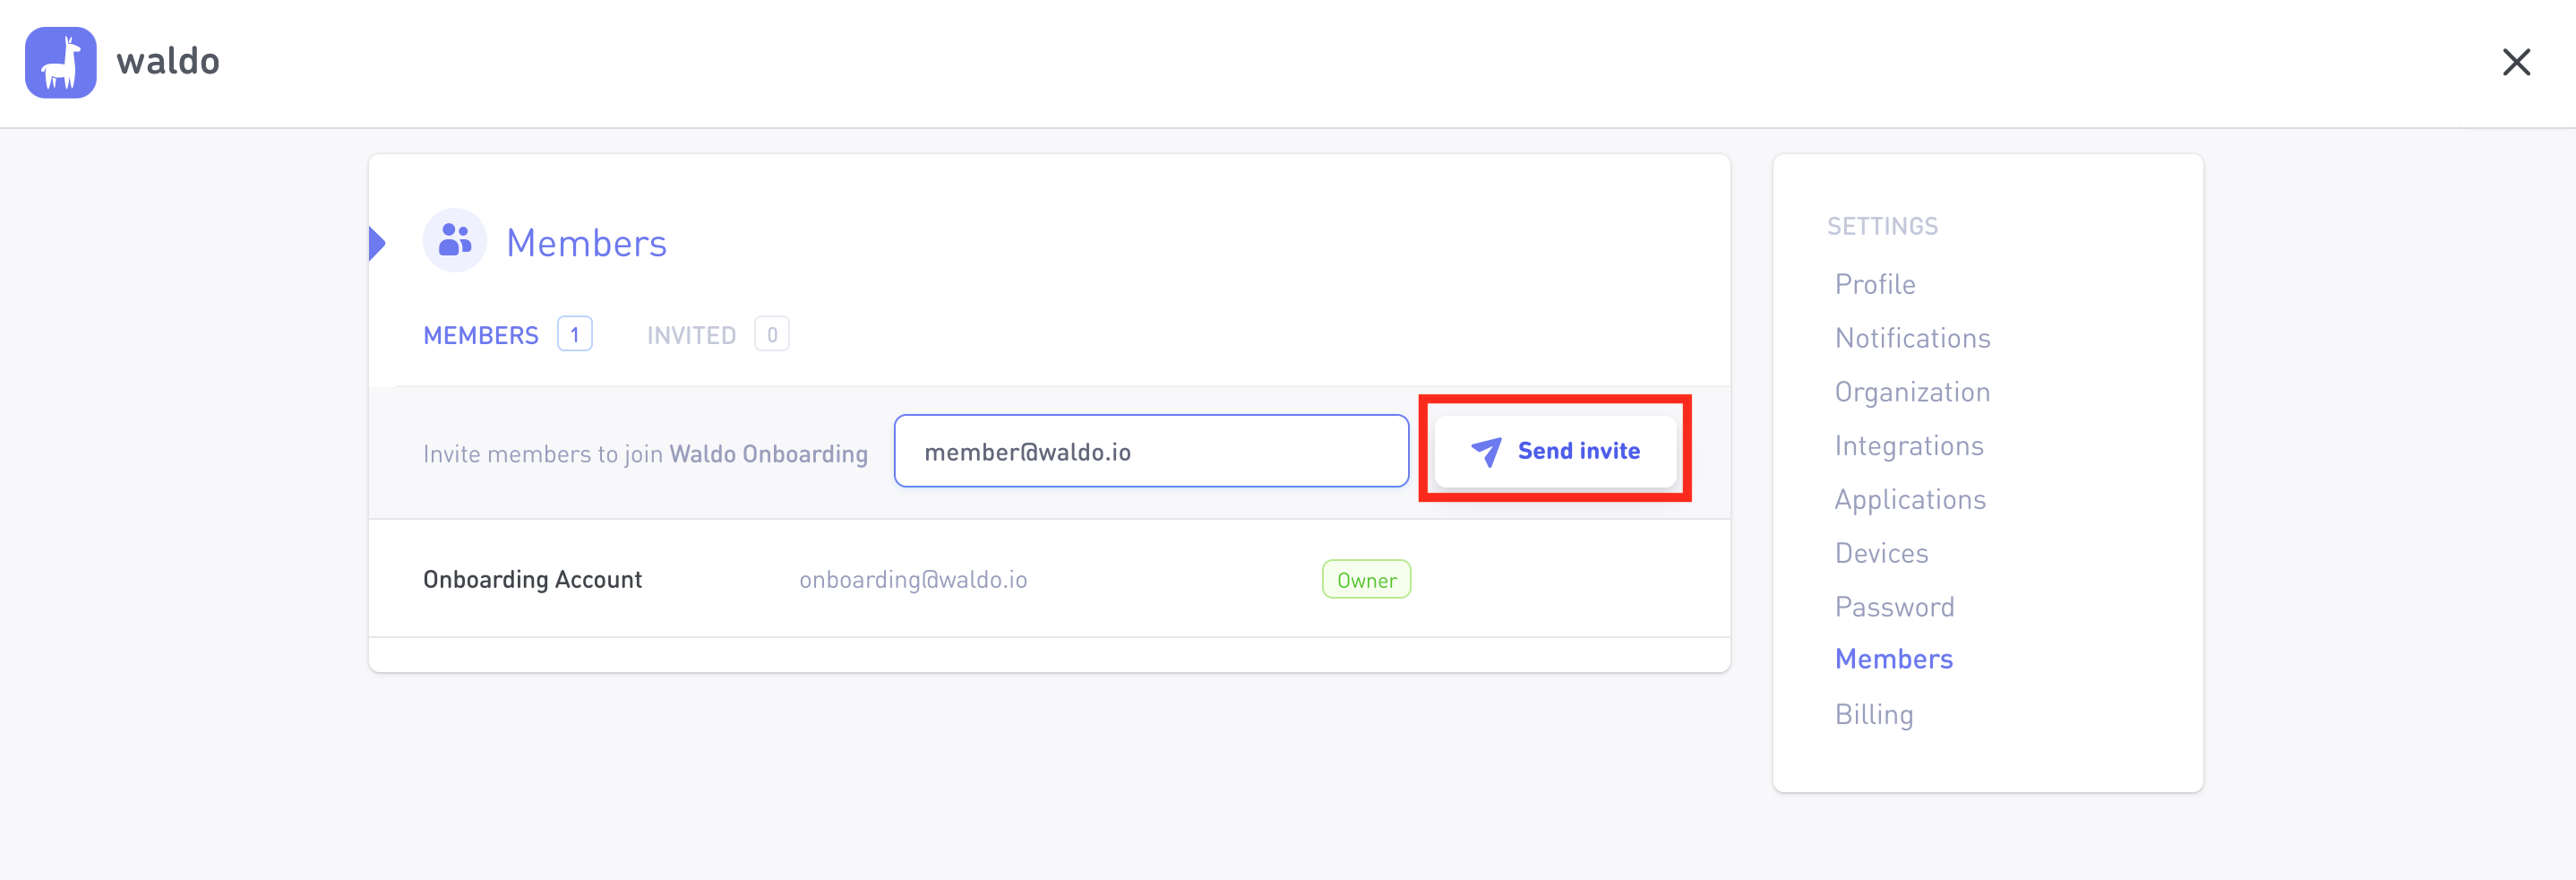Open Password settings

coord(1894,607)
